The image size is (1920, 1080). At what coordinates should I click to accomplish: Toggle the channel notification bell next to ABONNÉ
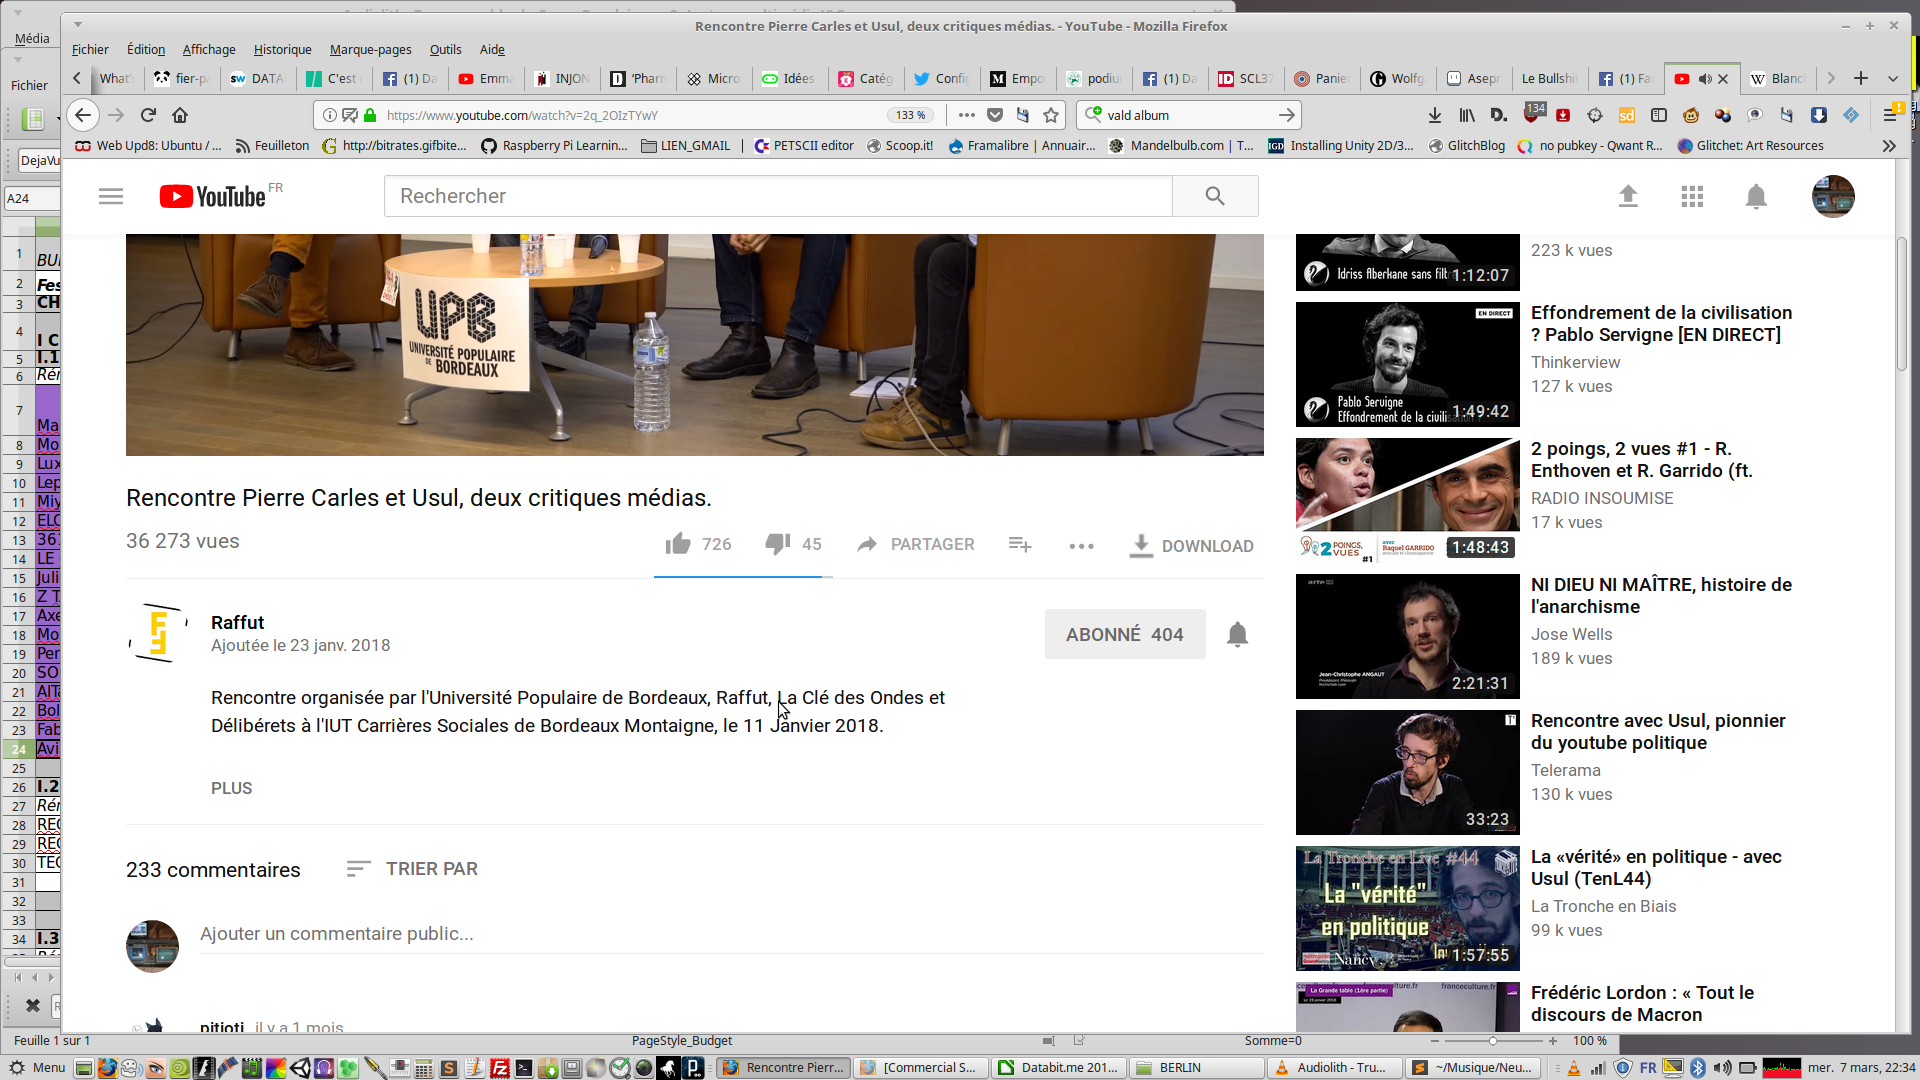pyautogui.click(x=1237, y=634)
